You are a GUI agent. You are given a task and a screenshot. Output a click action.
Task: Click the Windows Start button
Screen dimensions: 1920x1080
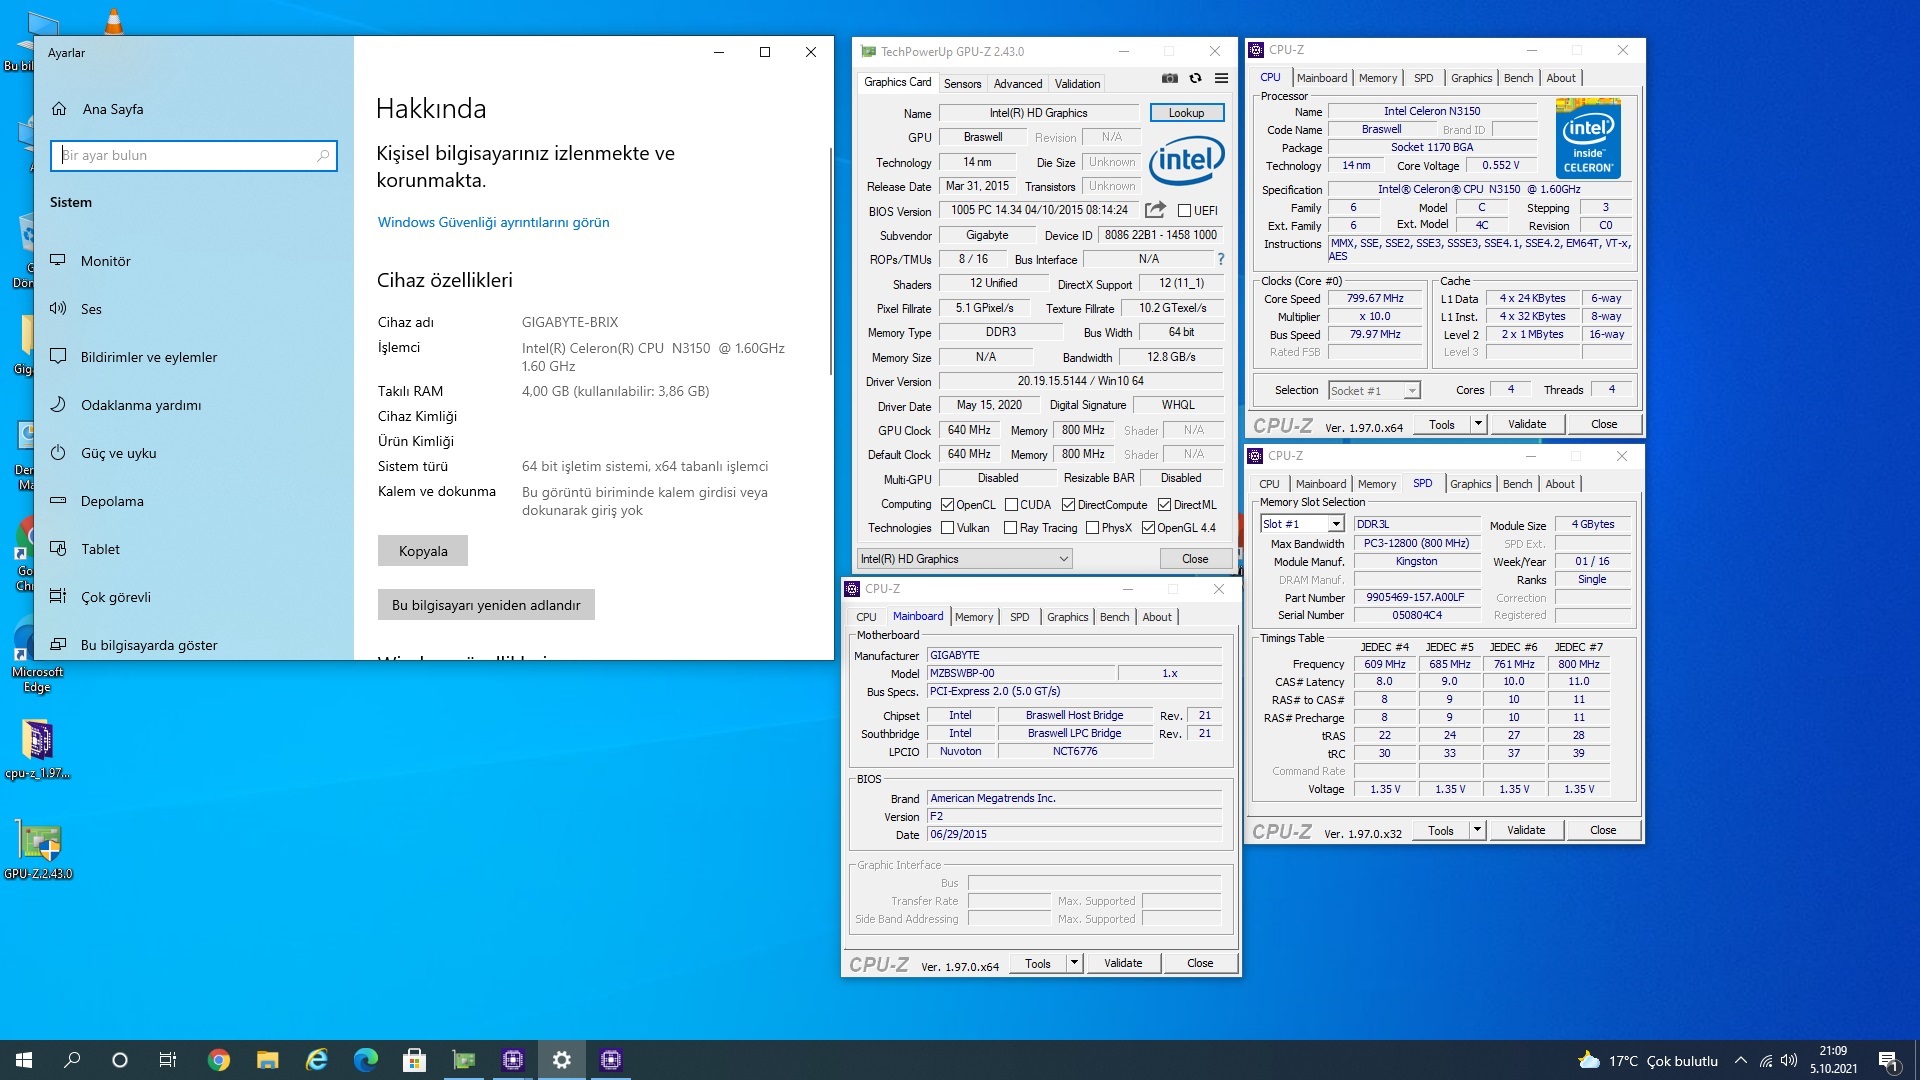24,1060
